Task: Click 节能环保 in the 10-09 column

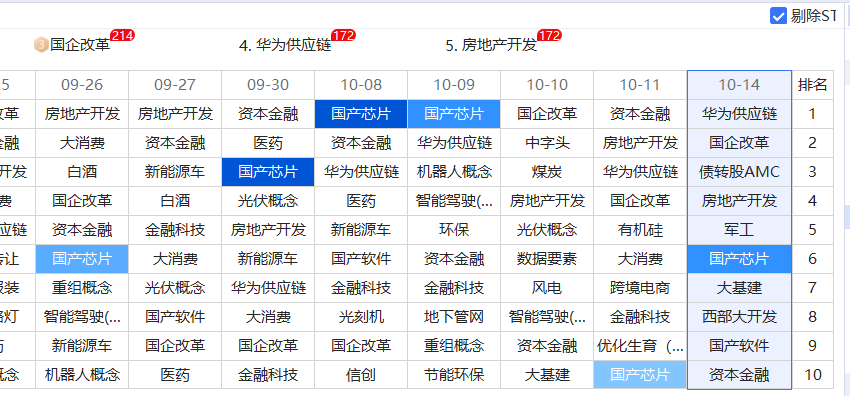Action: point(454,375)
